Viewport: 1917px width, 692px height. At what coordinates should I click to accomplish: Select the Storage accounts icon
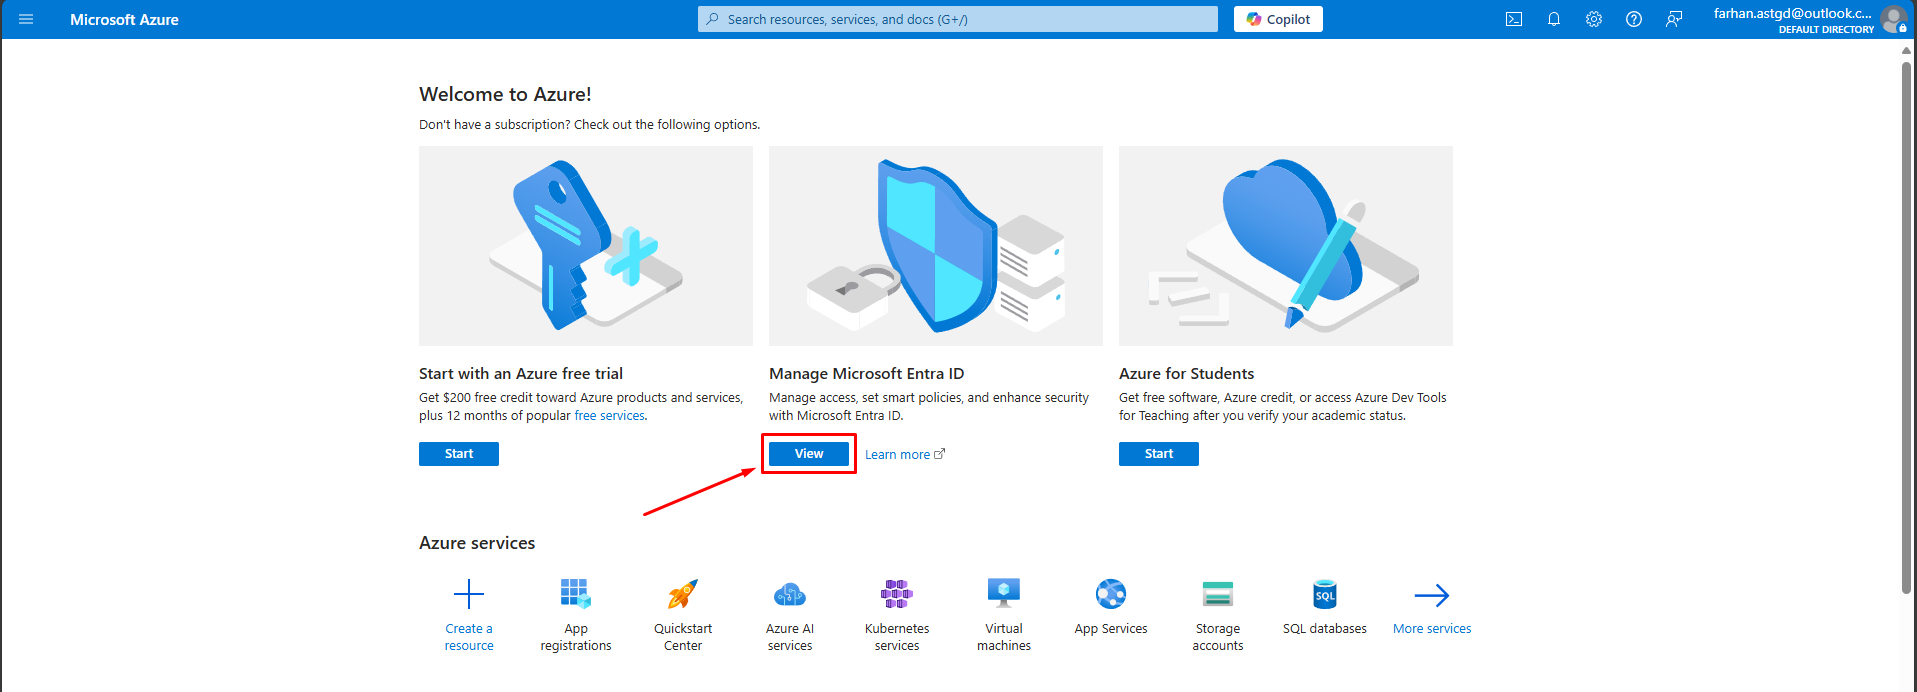pos(1217,595)
